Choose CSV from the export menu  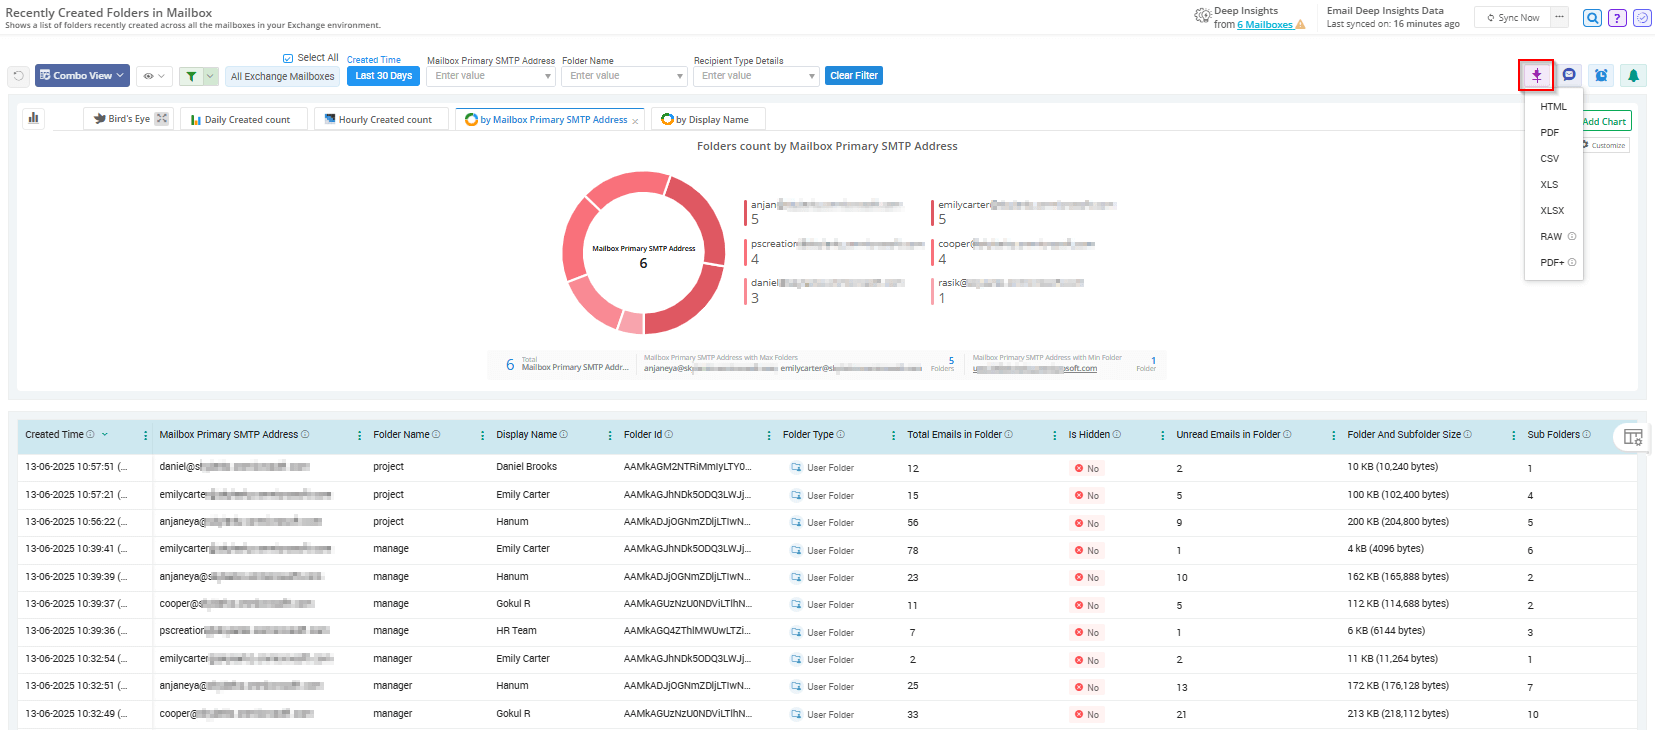tap(1549, 159)
